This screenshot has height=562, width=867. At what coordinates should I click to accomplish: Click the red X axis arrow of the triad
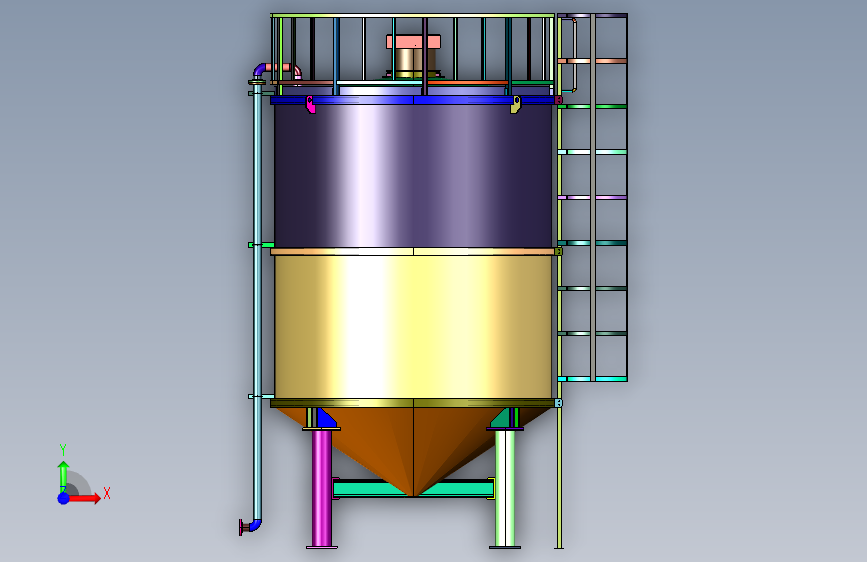point(83,498)
